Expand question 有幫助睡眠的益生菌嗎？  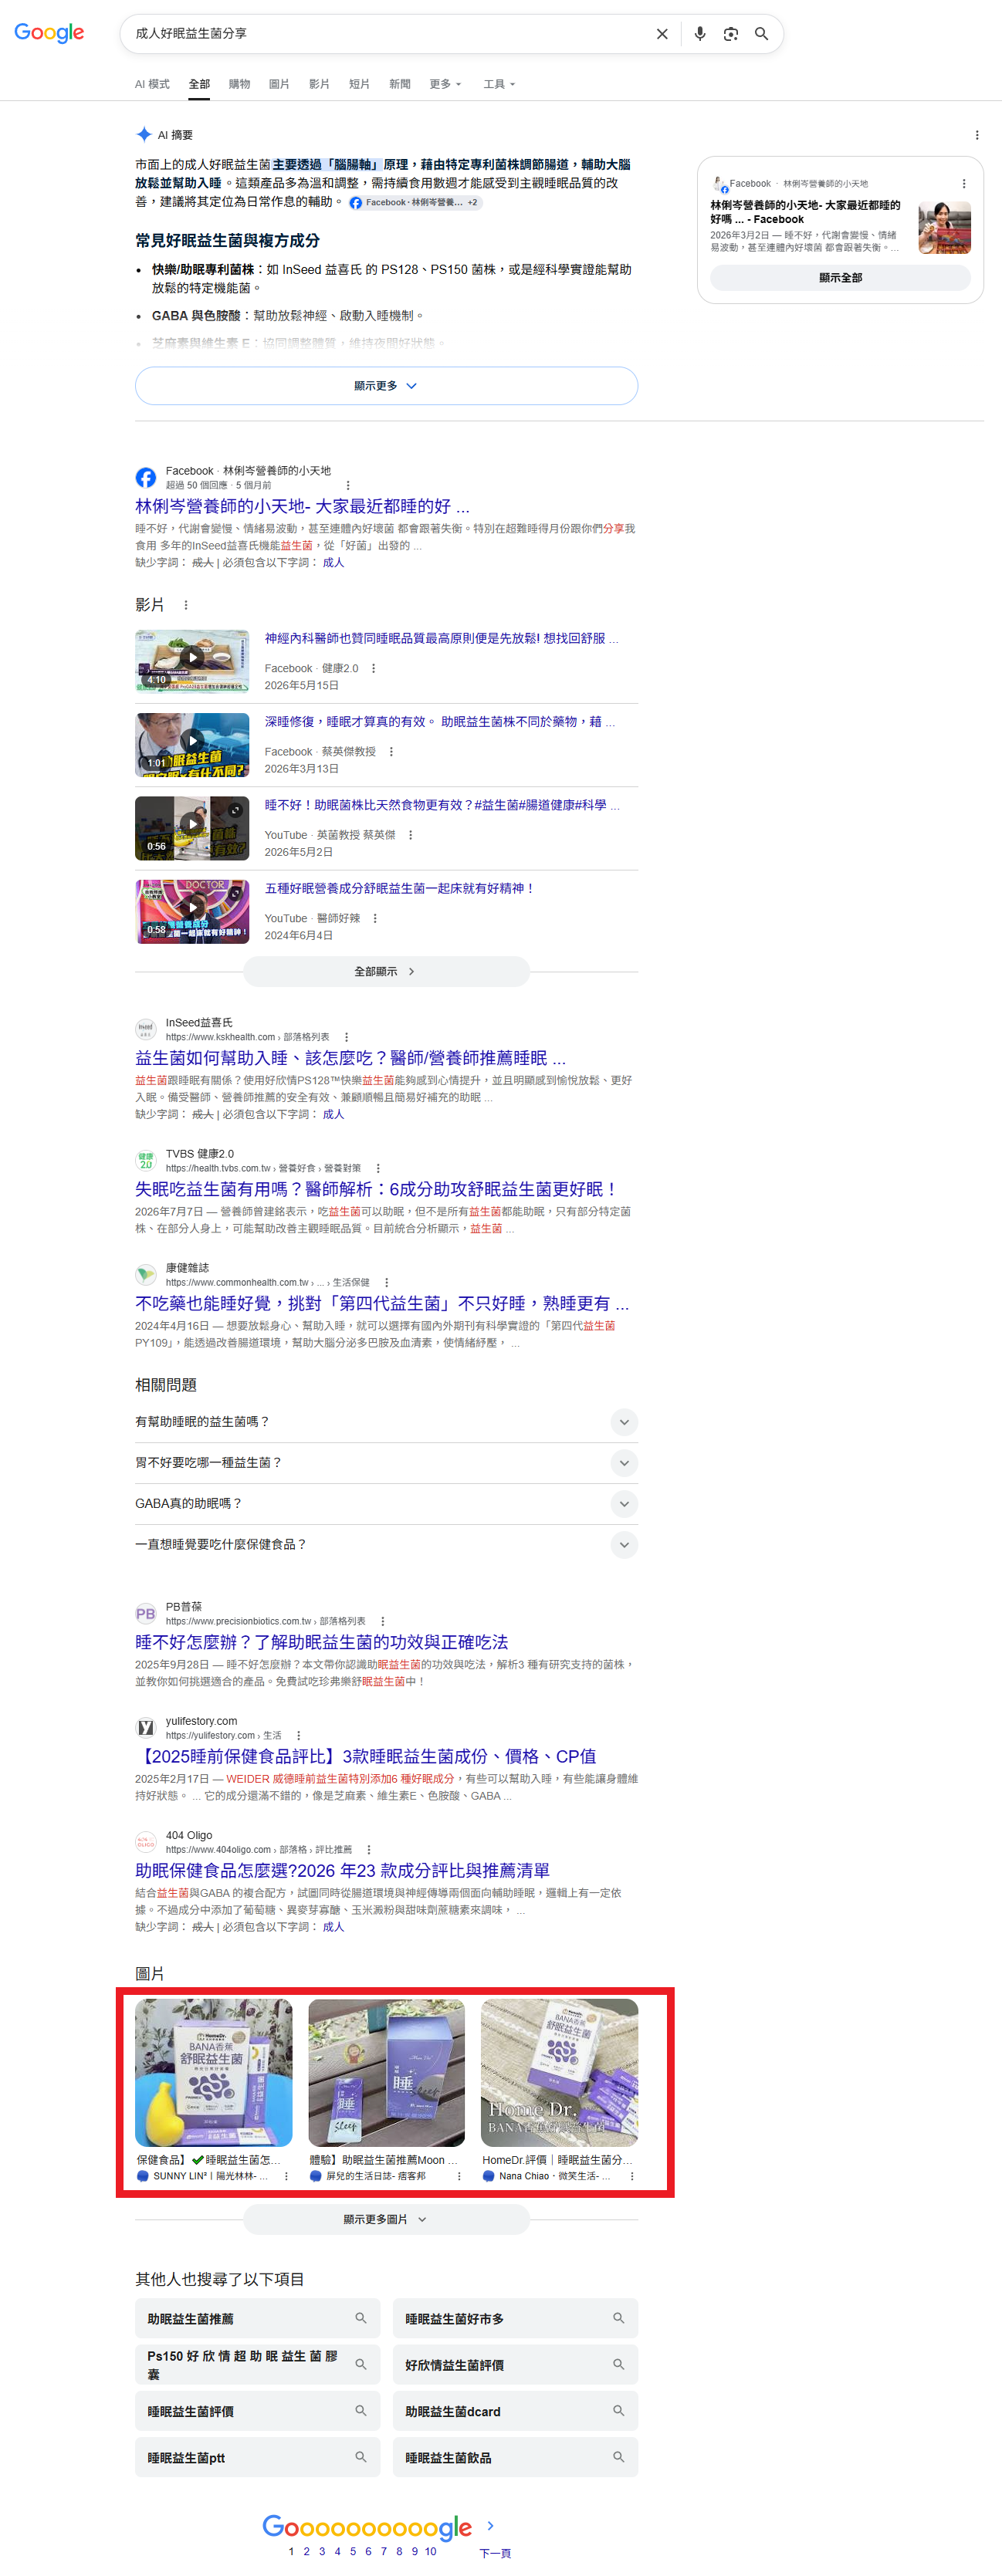386,1422
